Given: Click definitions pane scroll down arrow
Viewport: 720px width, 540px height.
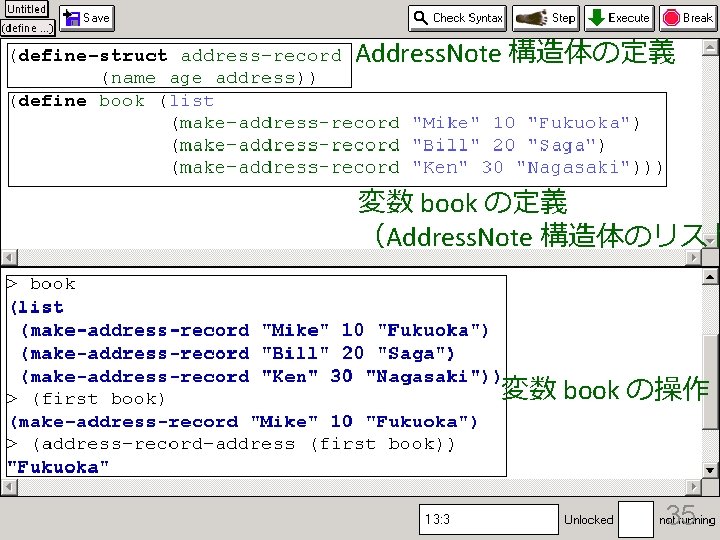Looking at the screenshot, I should pos(709,241).
